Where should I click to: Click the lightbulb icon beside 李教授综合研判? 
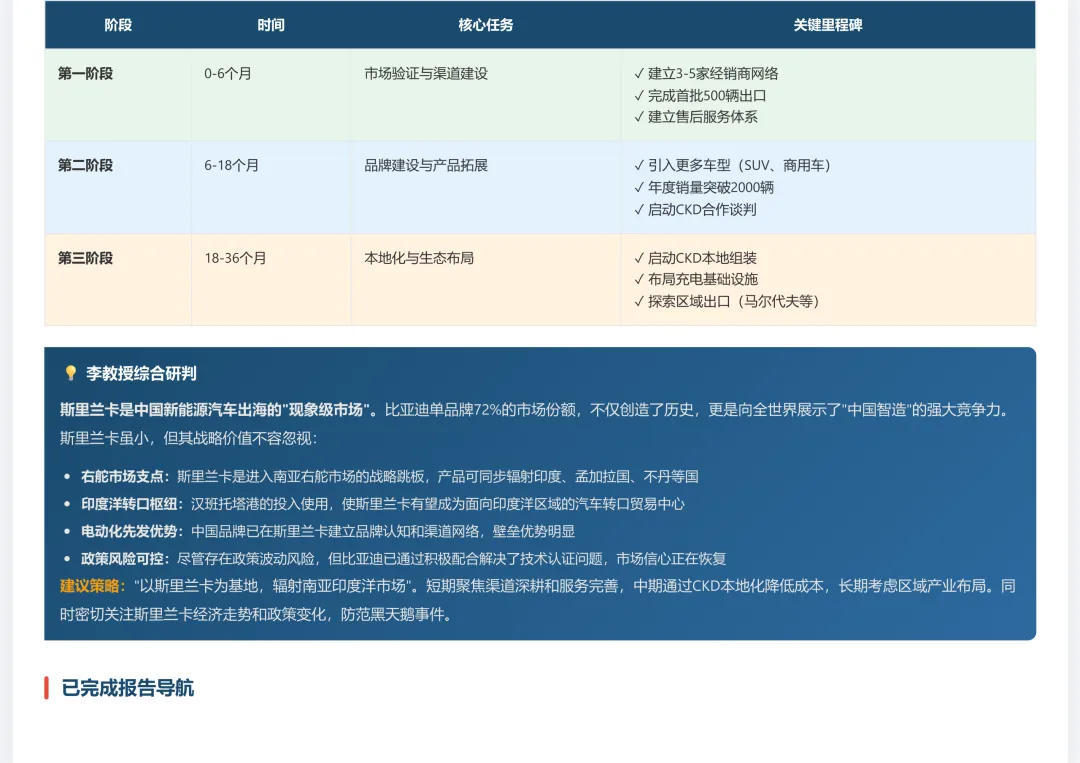click(x=70, y=373)
